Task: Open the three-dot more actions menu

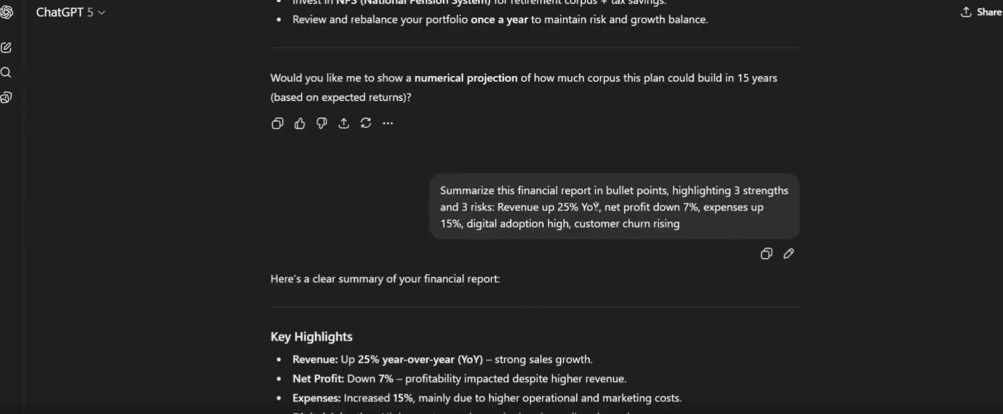Action: (x=388, y=123)
